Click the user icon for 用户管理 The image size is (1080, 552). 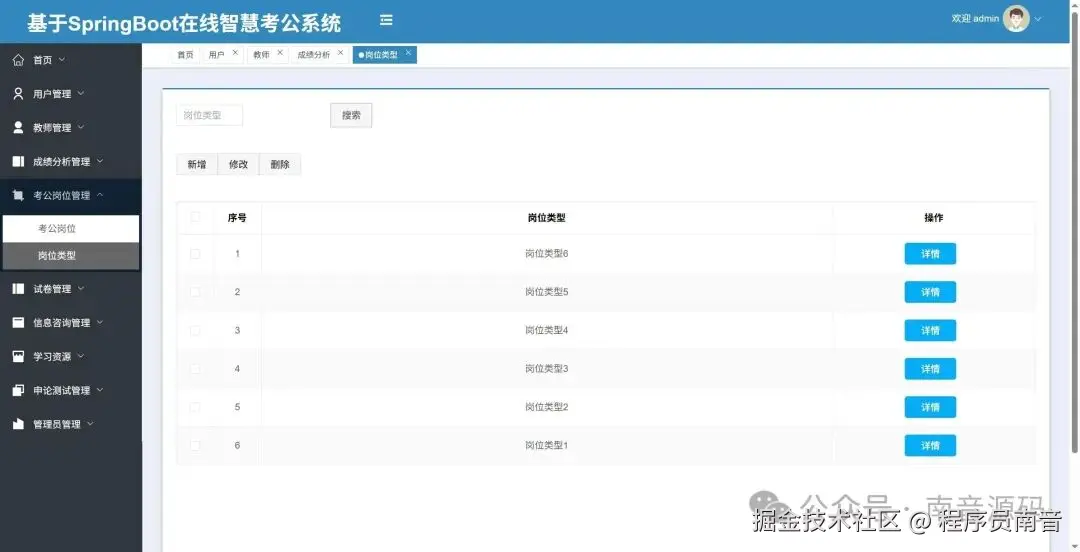click(x=19, y=94)
